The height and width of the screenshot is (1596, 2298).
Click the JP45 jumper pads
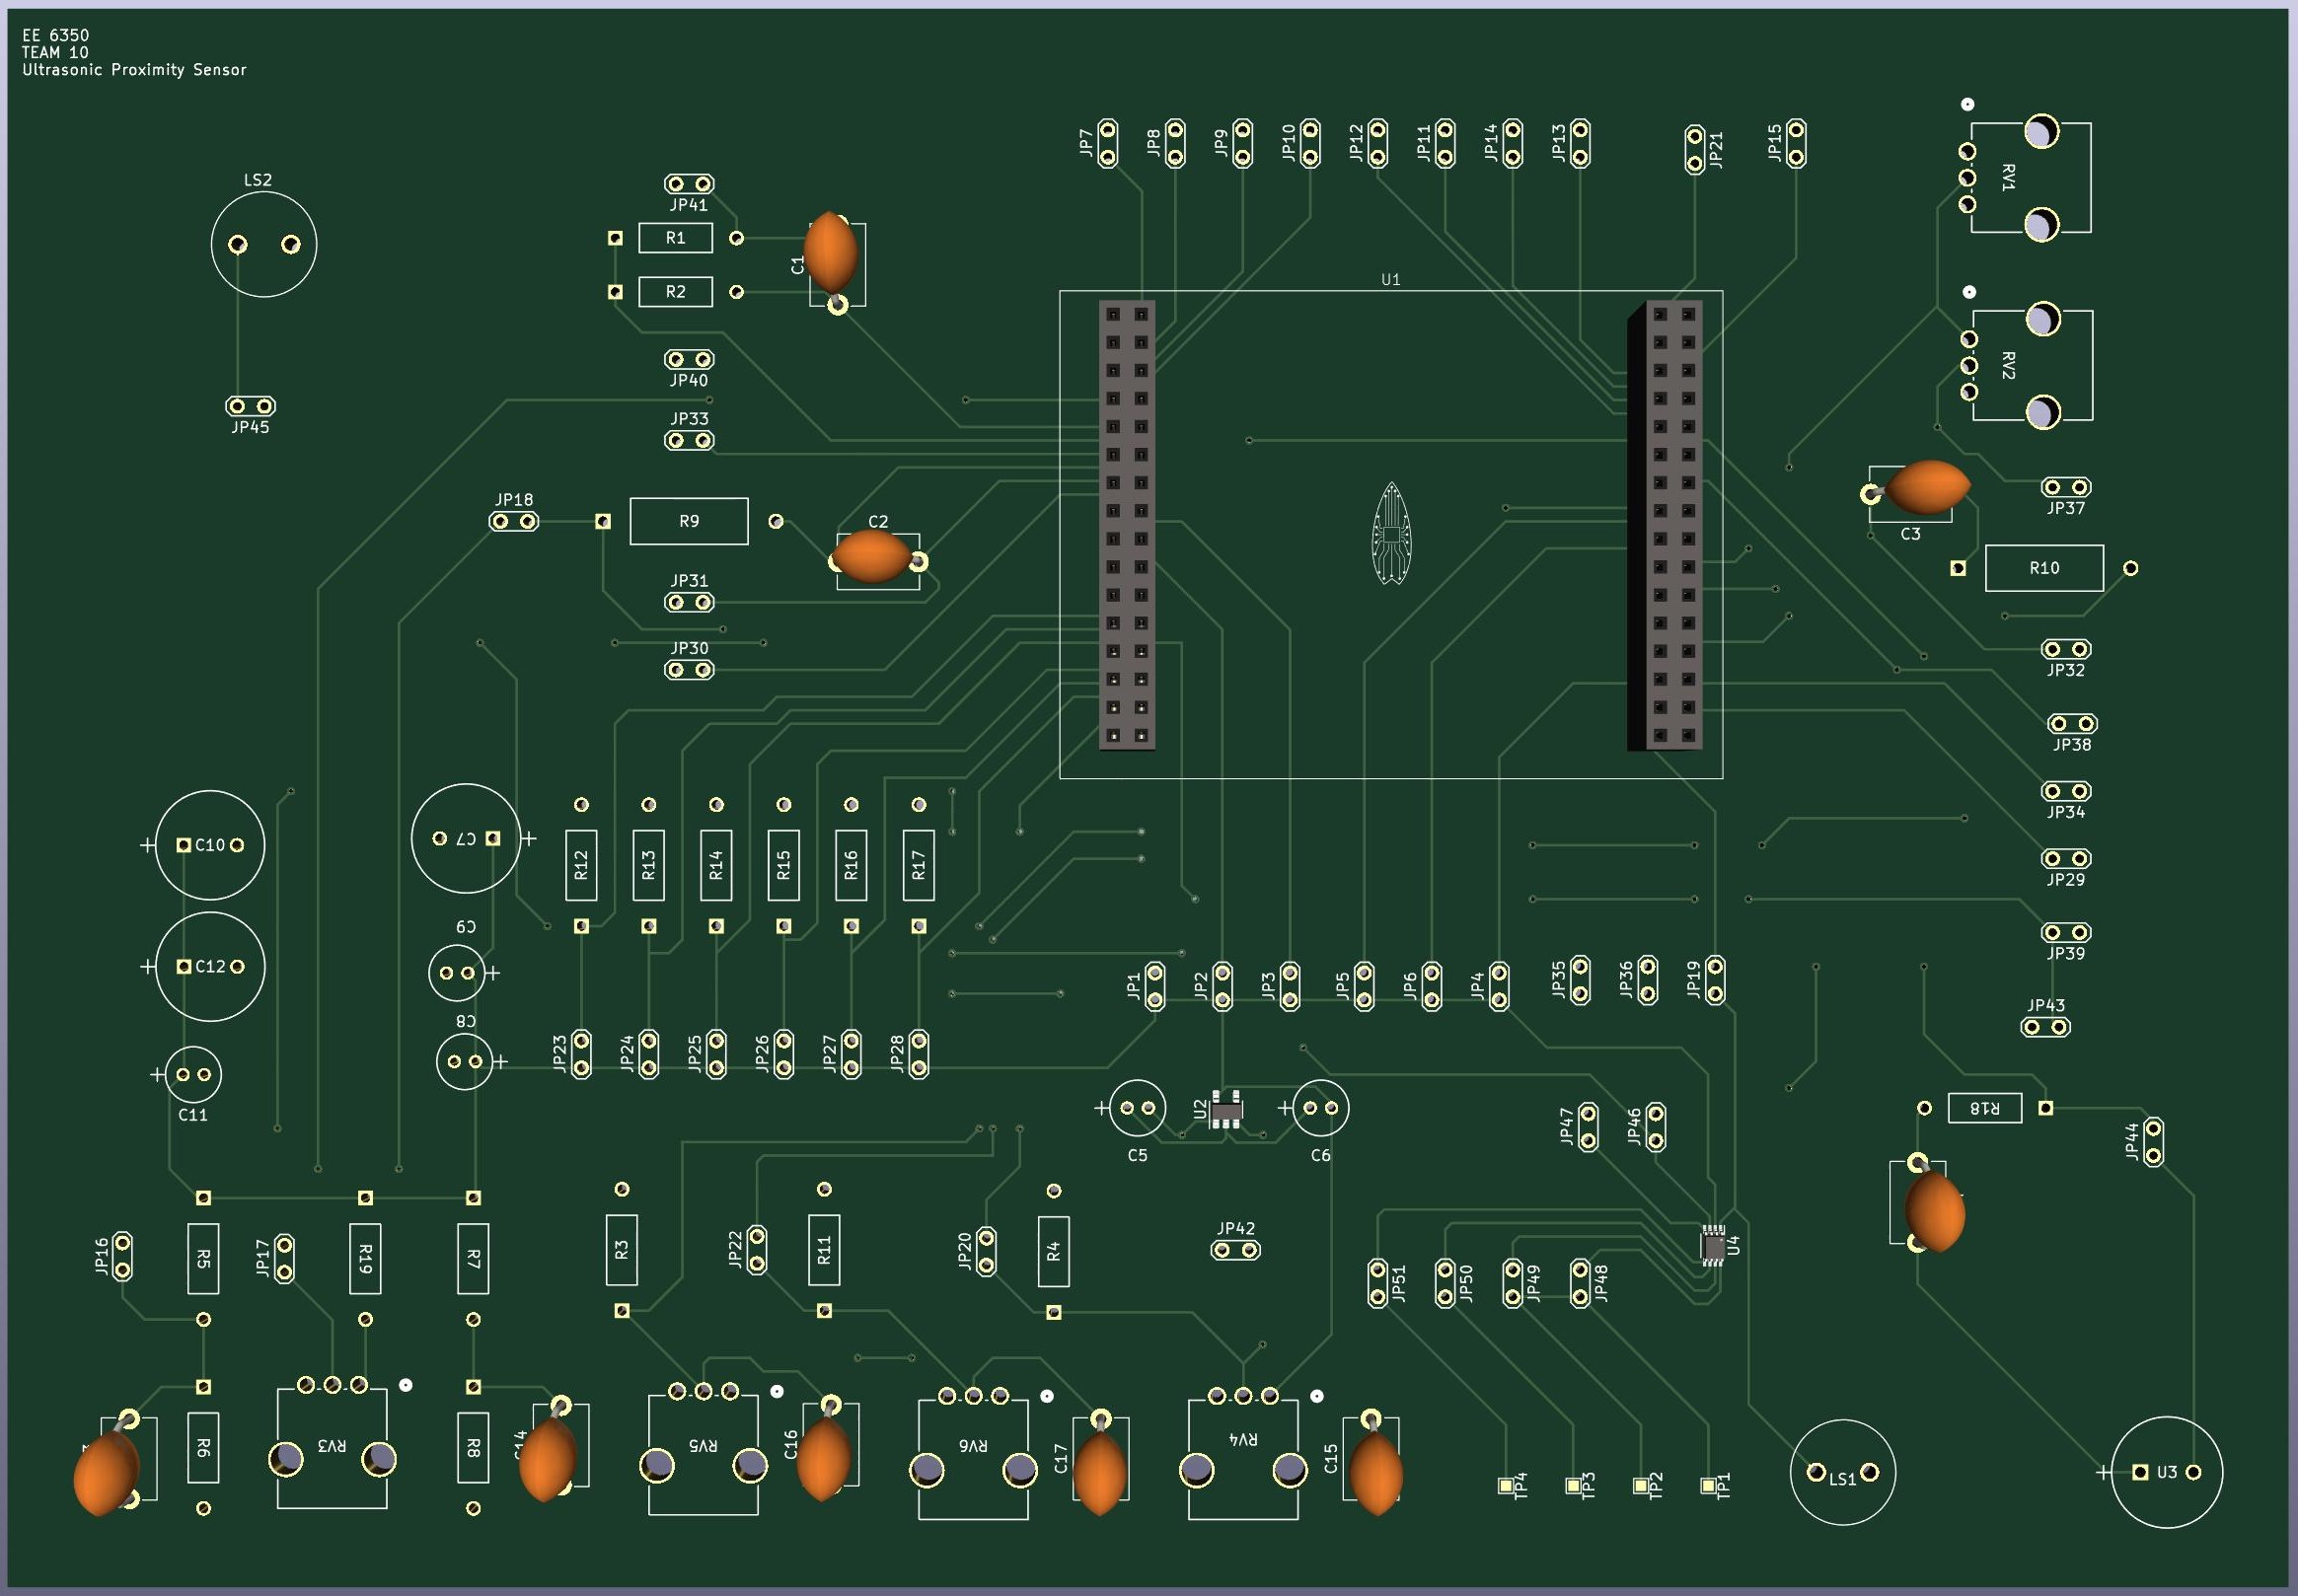[250, 405]
